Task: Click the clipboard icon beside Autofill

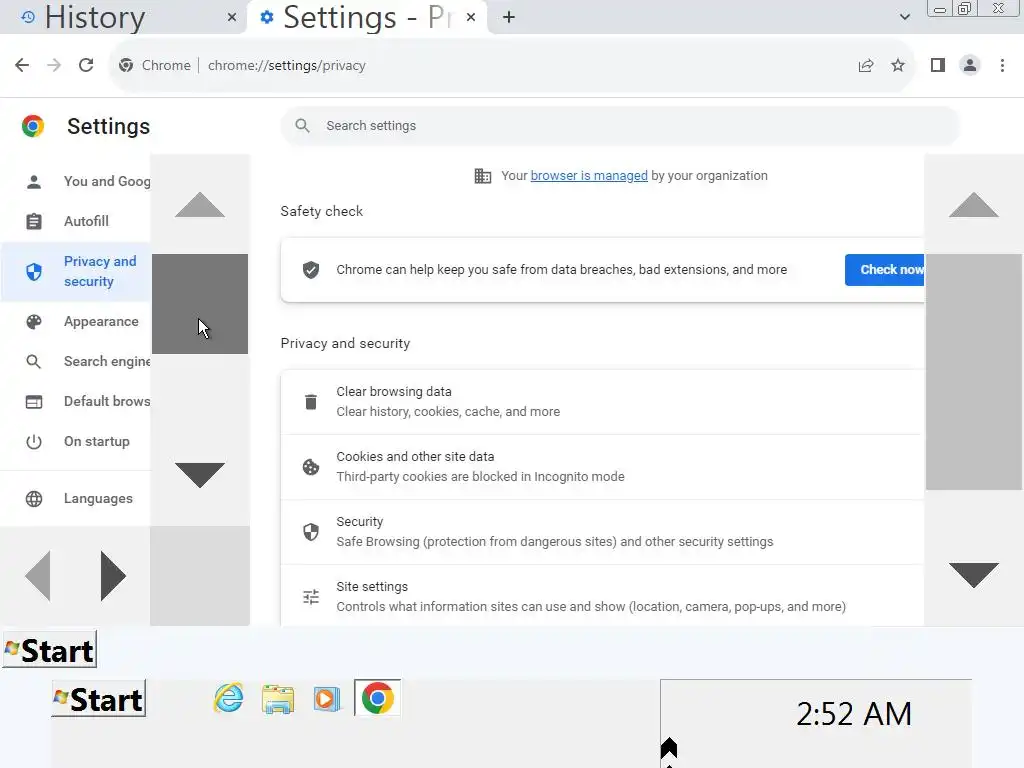Action: pos(34,221)
